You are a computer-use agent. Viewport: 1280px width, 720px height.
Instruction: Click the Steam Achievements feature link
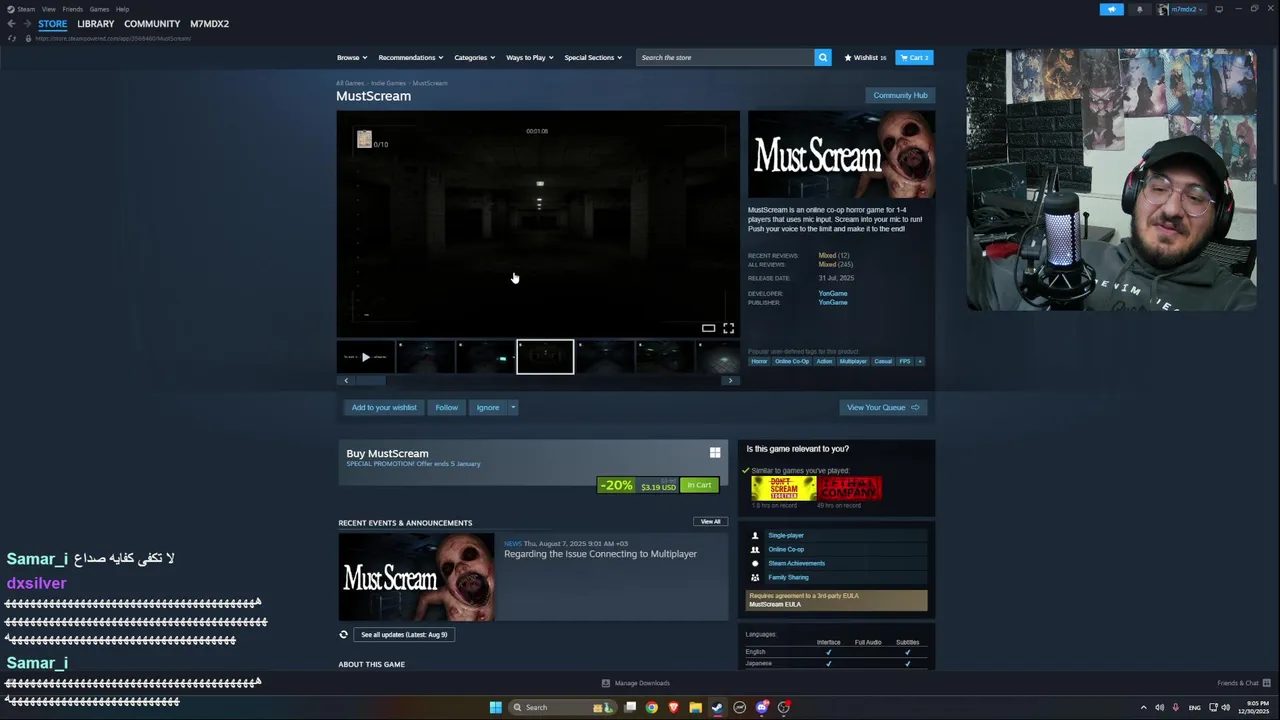tap(796, 563)
